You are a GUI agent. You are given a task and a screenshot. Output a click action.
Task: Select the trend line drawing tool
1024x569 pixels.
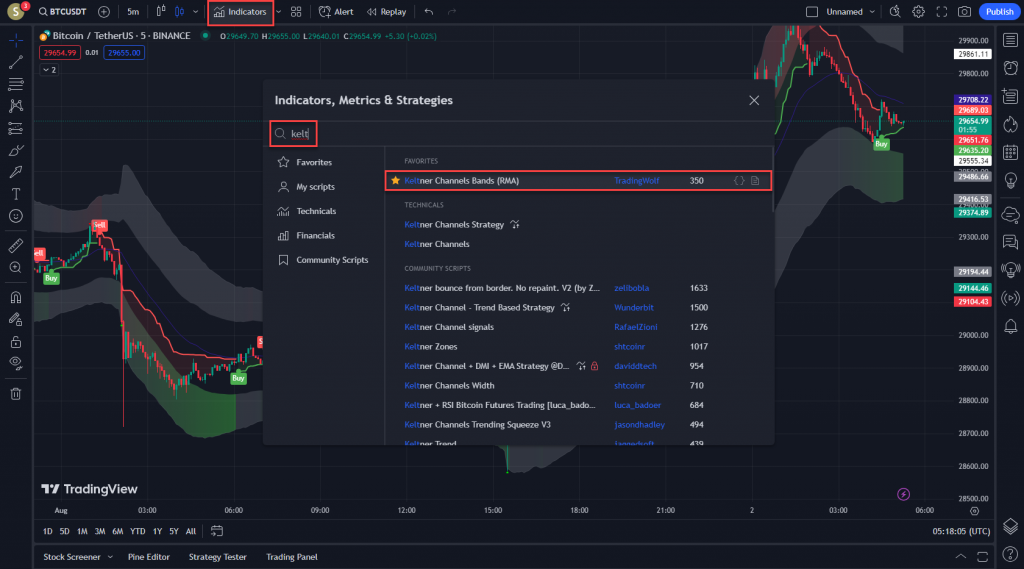tap(16, 63)
